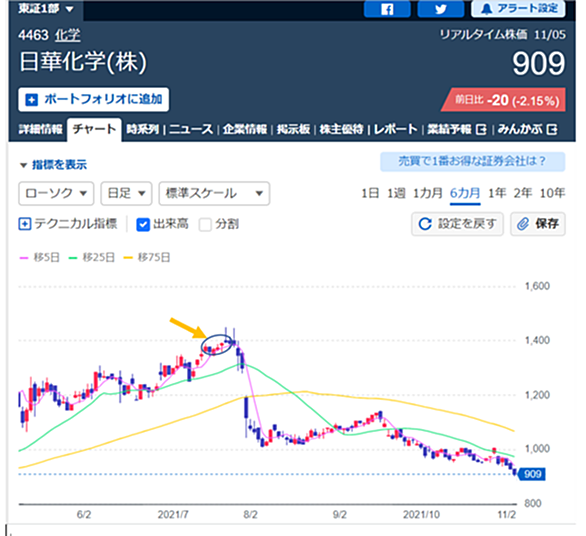Share on Facebook icon button
The image size is (586, 536).
387,9
